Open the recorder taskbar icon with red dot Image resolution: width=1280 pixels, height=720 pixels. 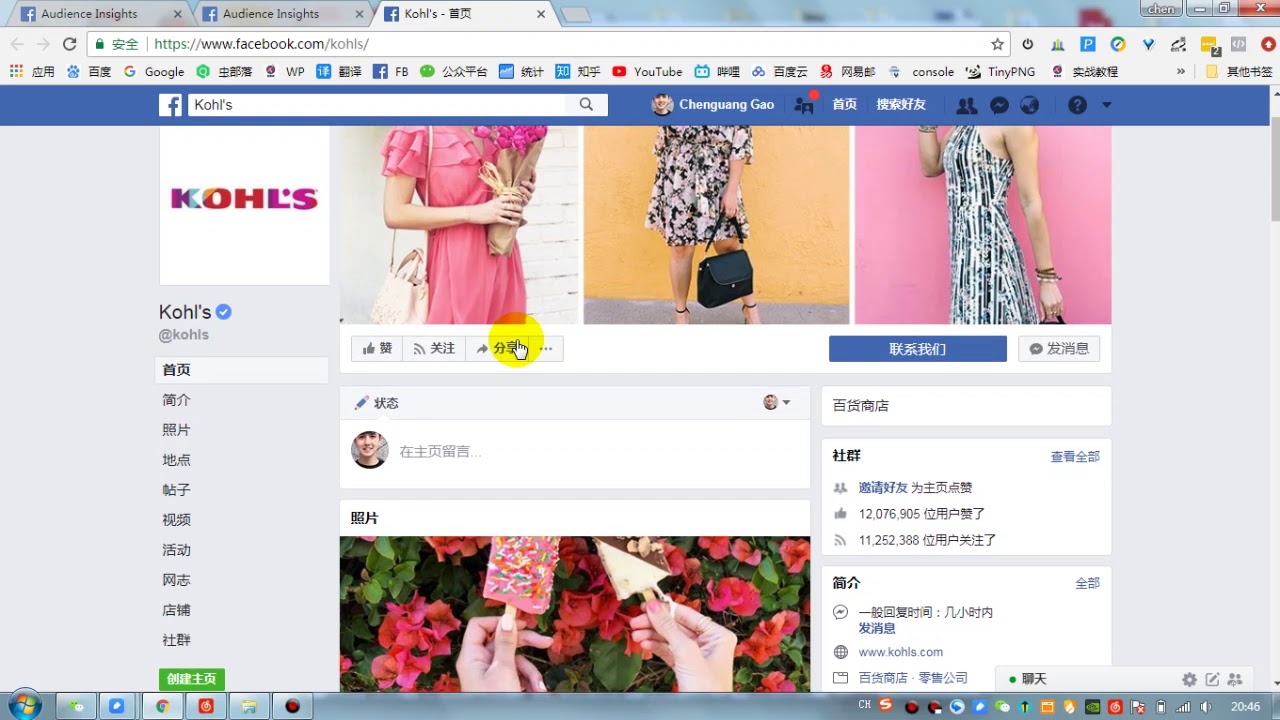[x=292, y=706]
